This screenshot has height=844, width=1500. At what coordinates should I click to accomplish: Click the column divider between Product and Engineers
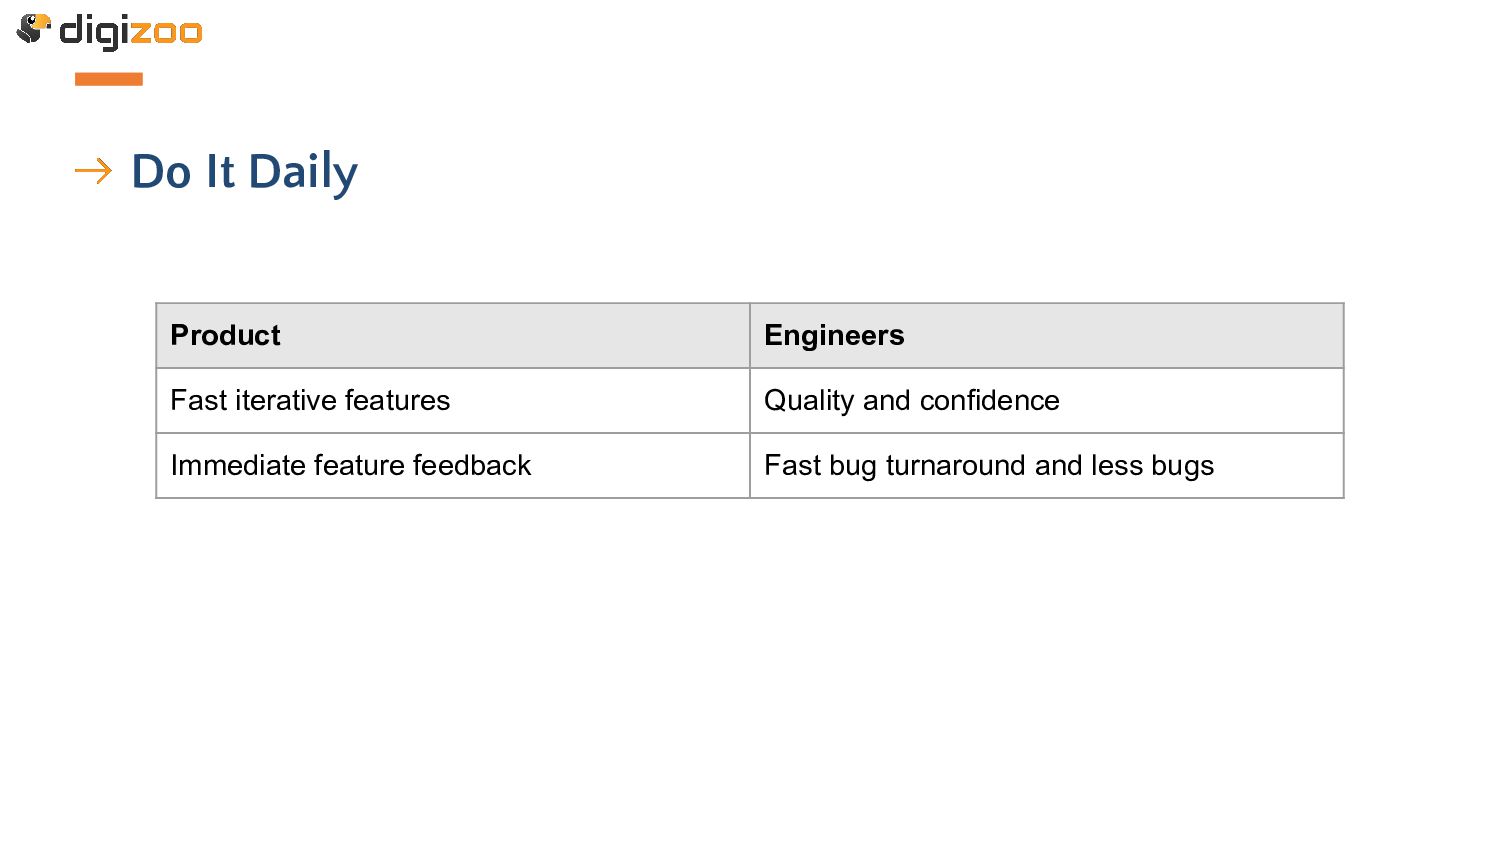pyautogui.click(x=750, y=401)
